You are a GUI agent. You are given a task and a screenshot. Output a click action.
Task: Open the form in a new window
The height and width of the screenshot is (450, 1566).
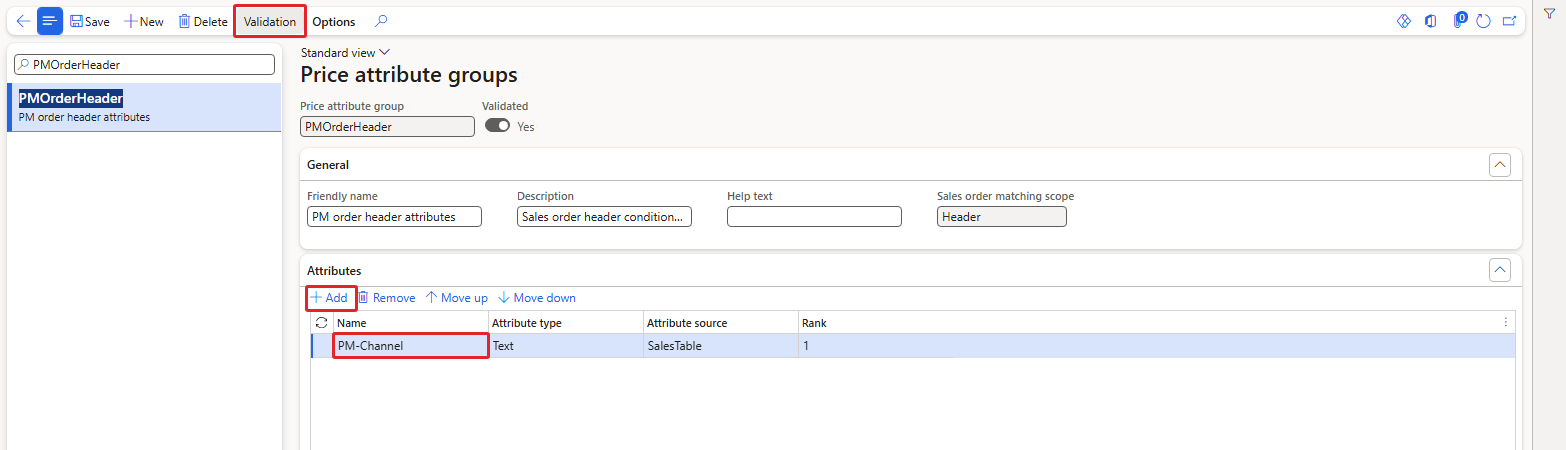click(x=1510, y=21)
